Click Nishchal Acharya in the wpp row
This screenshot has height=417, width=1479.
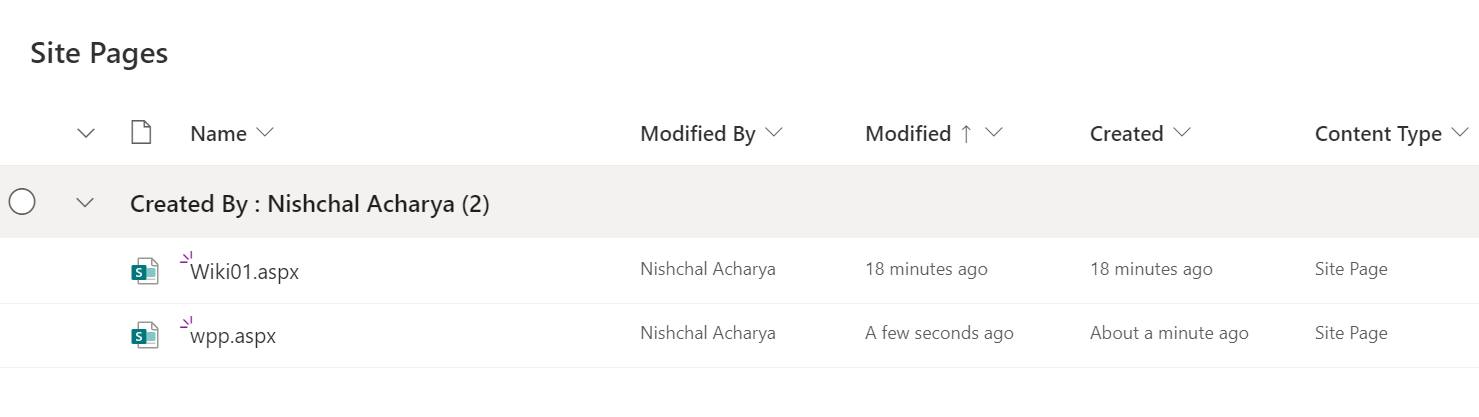point(708,333)
